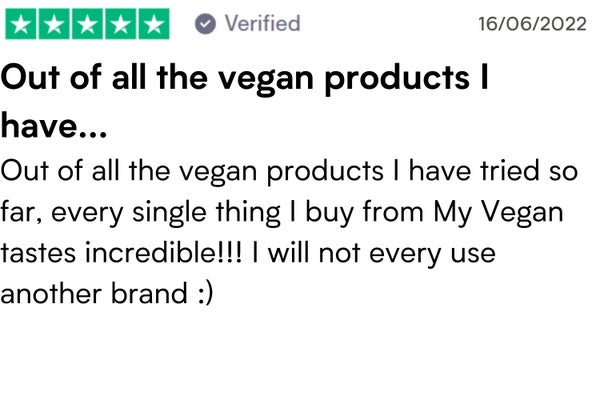Click the word 'products' in review title
The image size is (600, 400).
[396, 80]
